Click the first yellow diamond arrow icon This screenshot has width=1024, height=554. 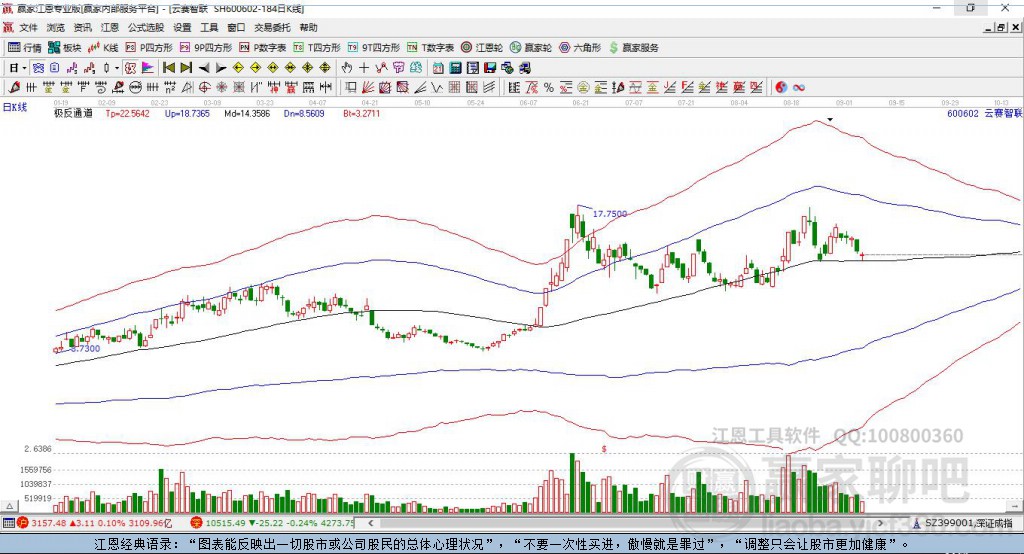pyautogui.click(x=238, y=67)
